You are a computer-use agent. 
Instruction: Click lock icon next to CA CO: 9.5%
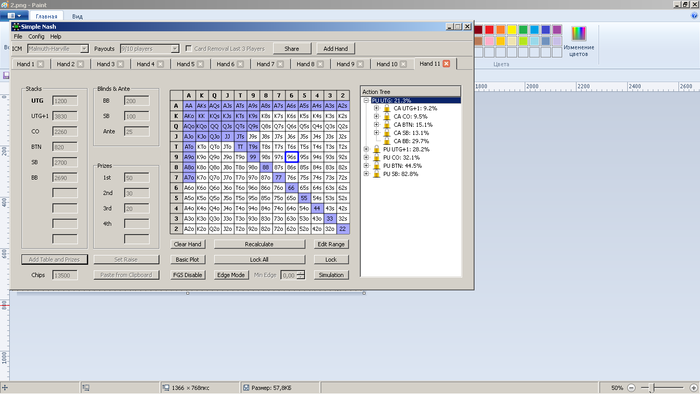[x=387, y=116]
